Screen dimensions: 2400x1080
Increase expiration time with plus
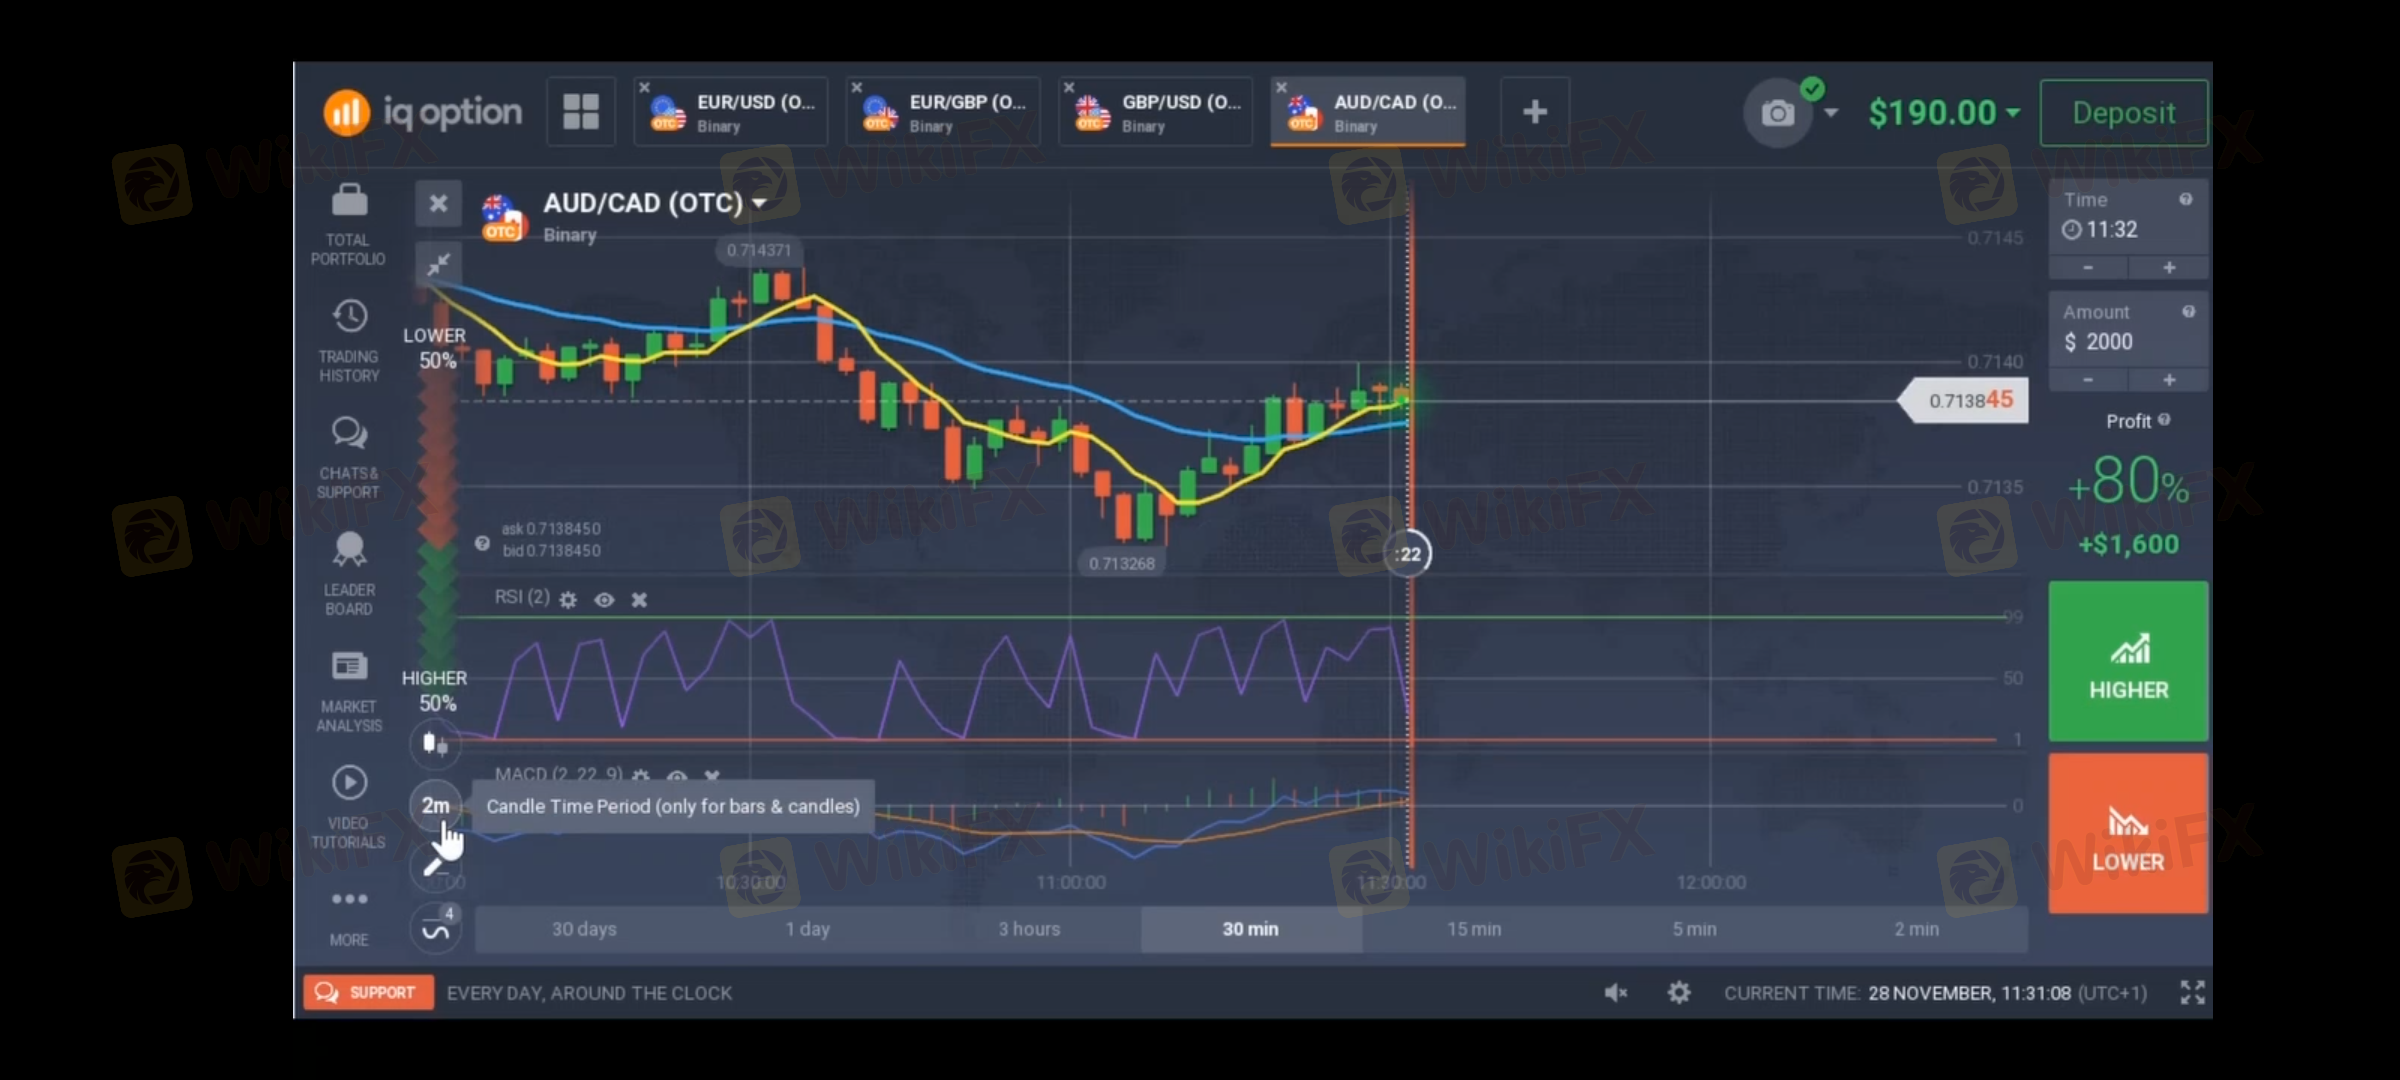(2169, 268)
